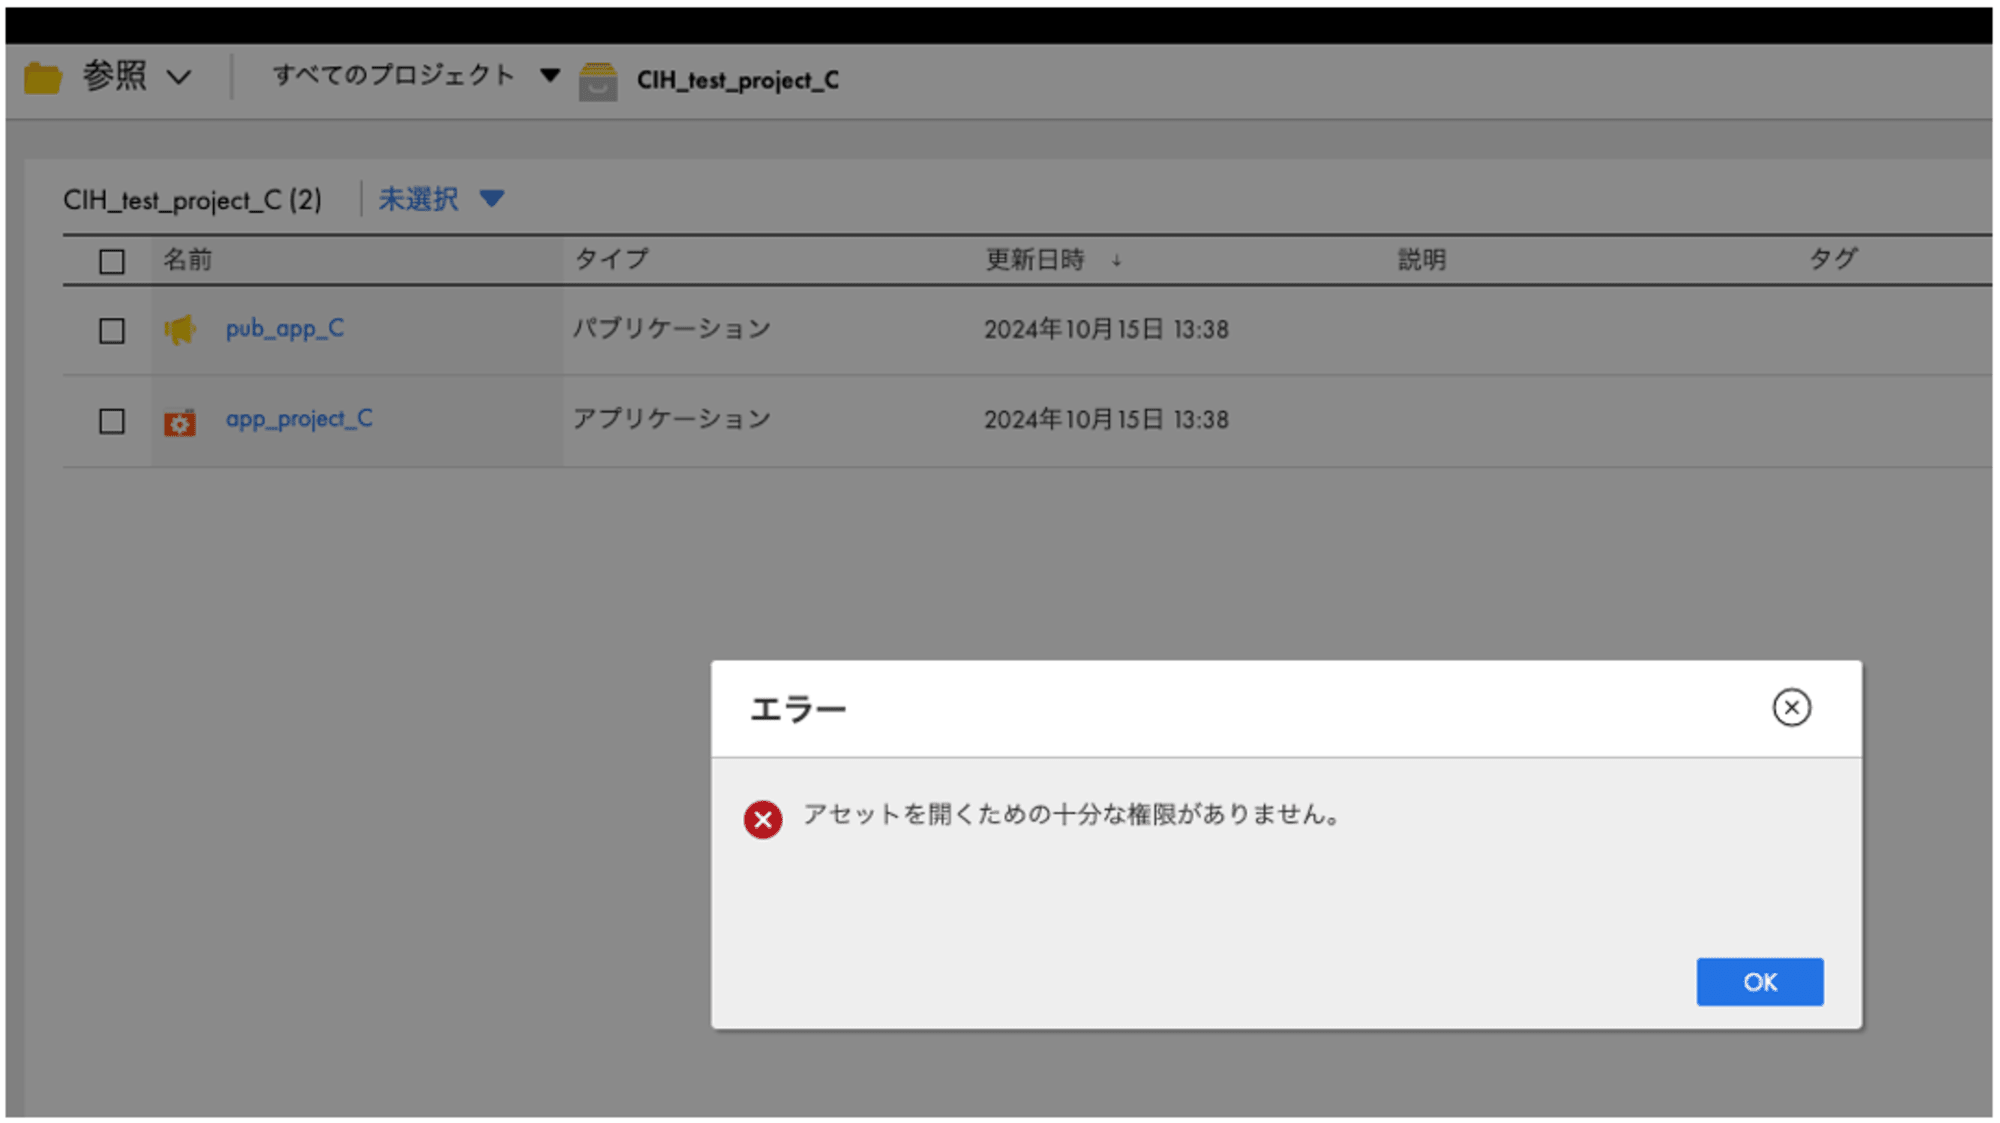Image resolution: width=2000 pixels, height=1123 pixels.
Task: Toggle the select-all checkbox in header
Action: point(112,261)
